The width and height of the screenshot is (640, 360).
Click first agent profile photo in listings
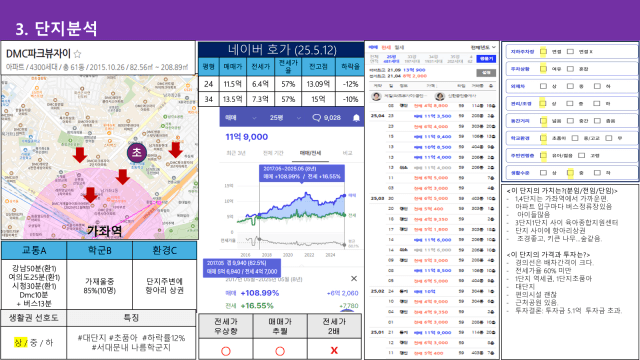coord(376,96)
